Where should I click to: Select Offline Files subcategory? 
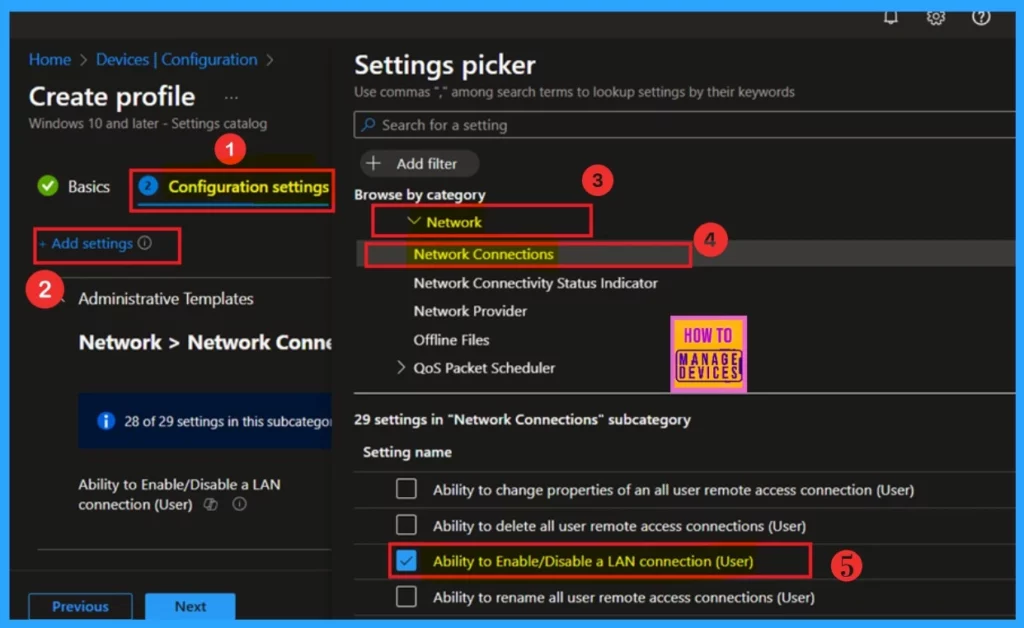pos(451,339)
